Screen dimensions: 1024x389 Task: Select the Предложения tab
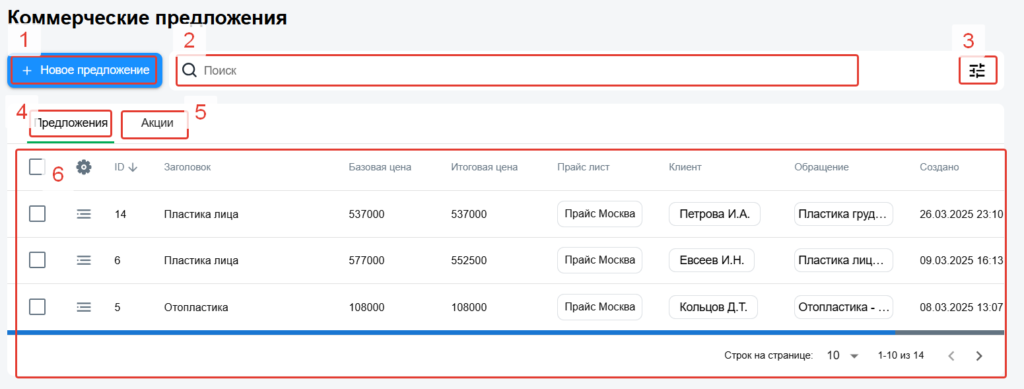(x=71, y=123)
